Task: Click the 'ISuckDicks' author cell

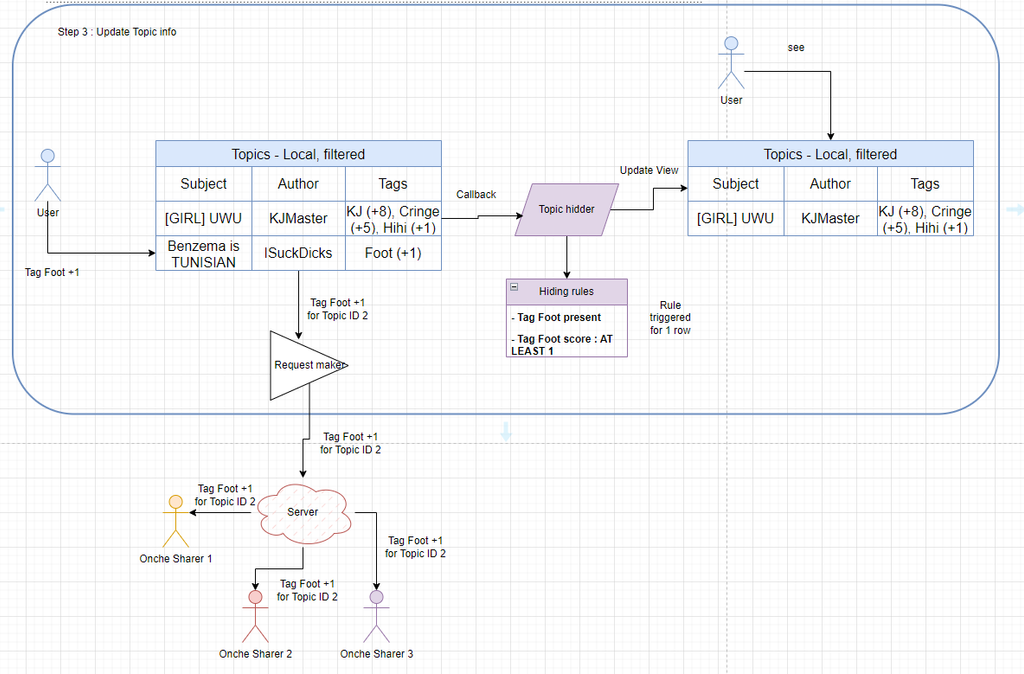Action: pyautogui.click(x=298, y=253)
